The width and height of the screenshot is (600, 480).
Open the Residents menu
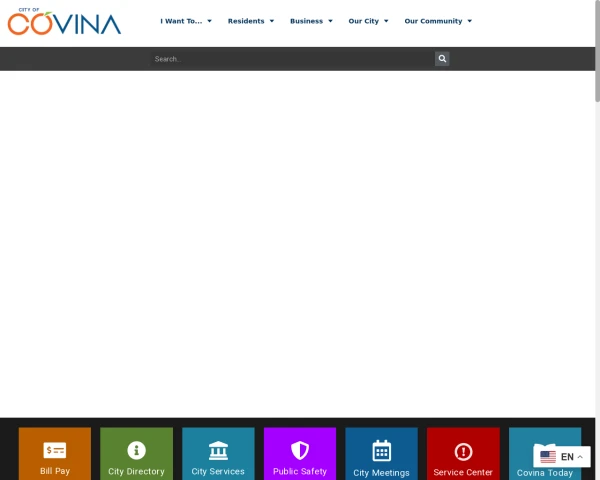(x=246, y=21)
